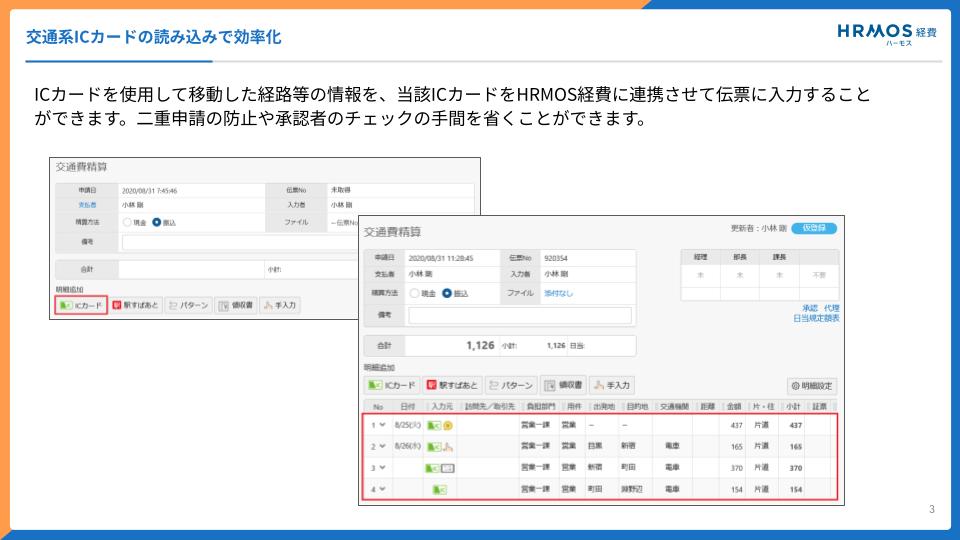Click 経理 approval column header

[x=700, y=257]
